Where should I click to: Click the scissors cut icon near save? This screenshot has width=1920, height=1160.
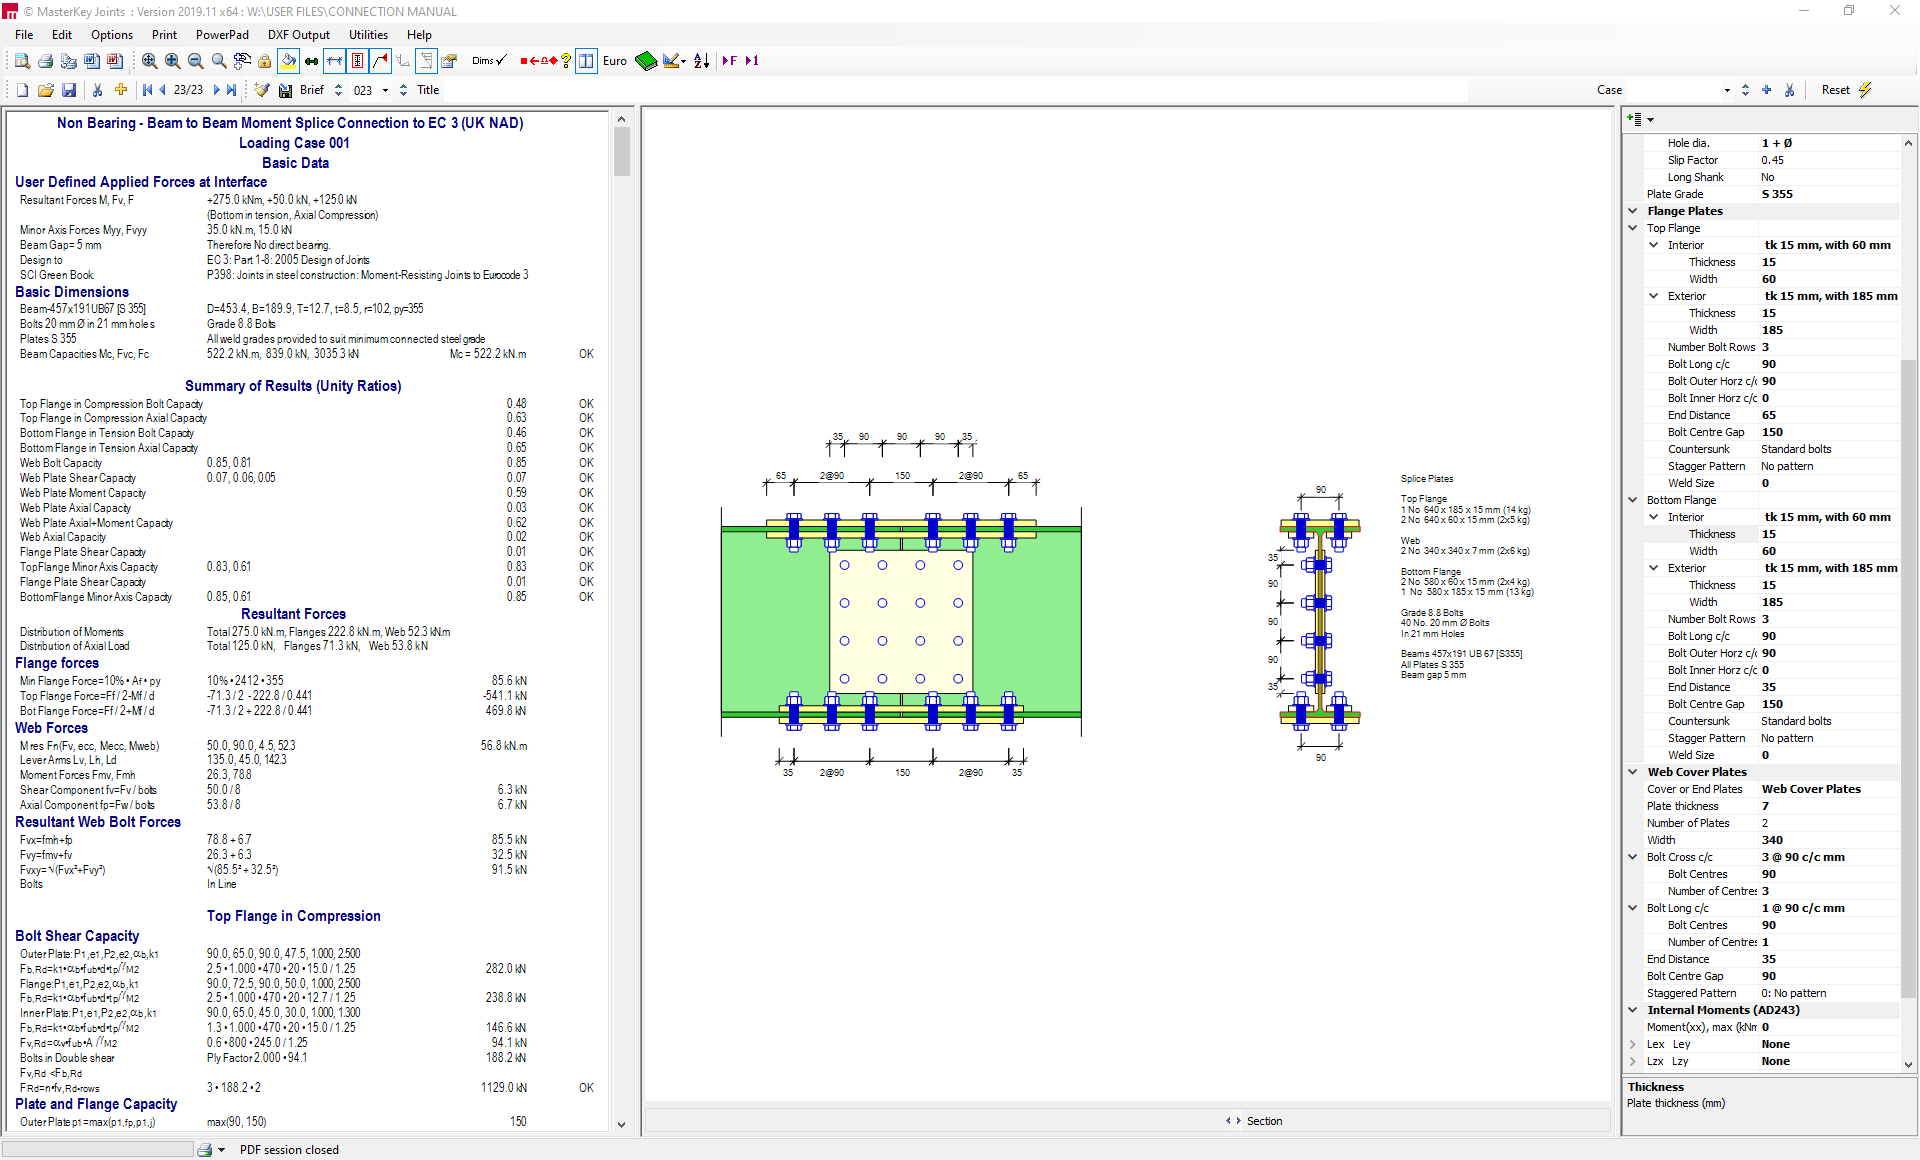click(x=97, y=90)
